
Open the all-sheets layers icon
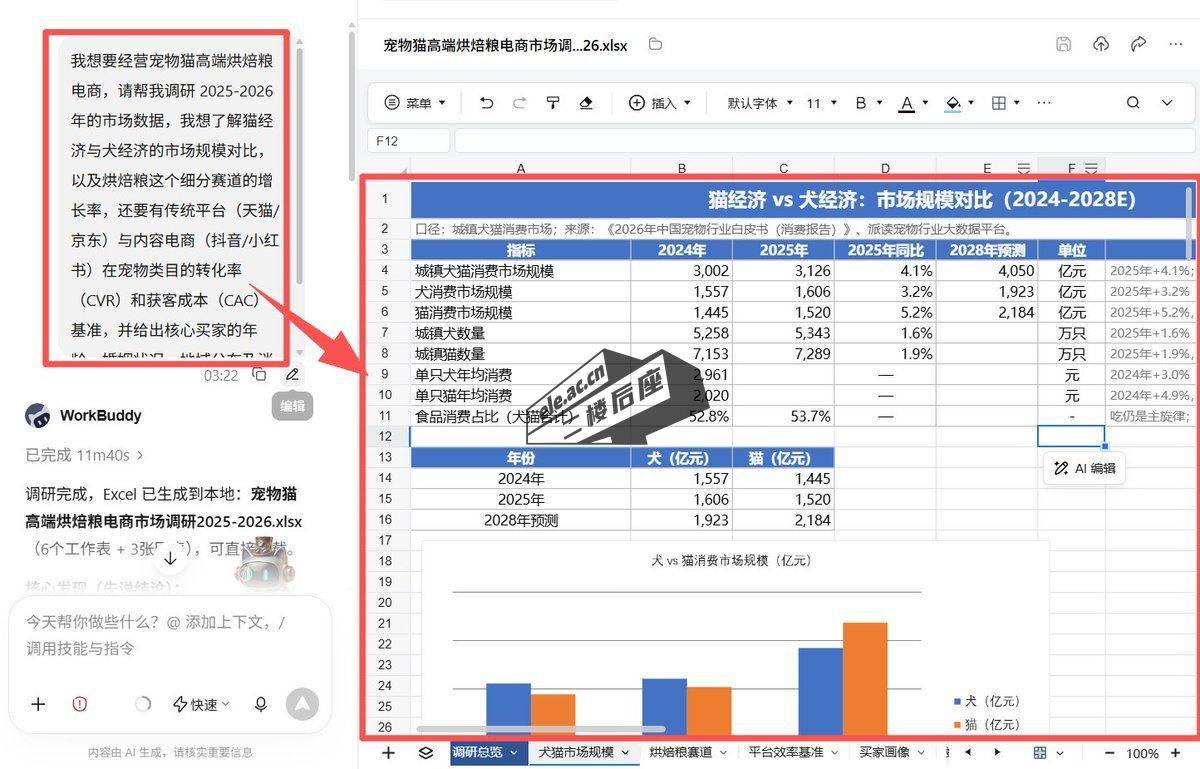click(x=426, y=752)
